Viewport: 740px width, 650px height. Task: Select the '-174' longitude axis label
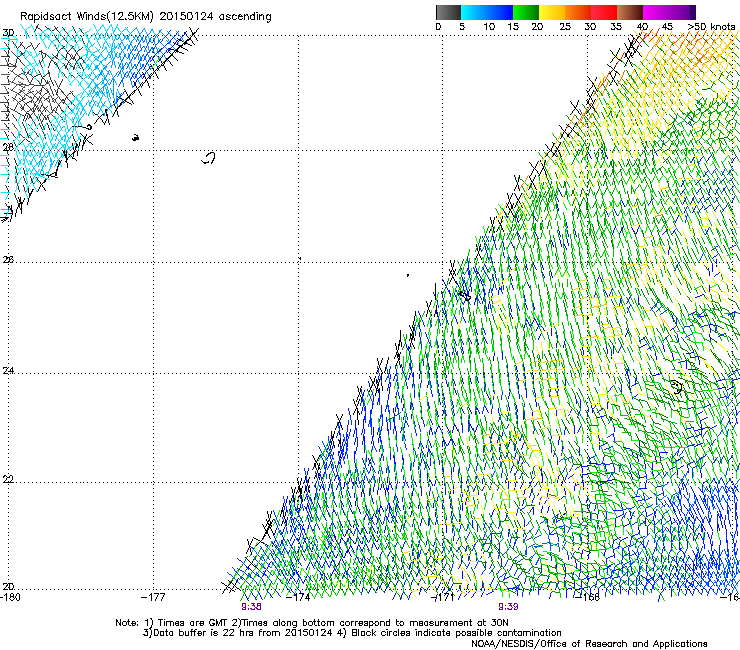click(299, 597)
